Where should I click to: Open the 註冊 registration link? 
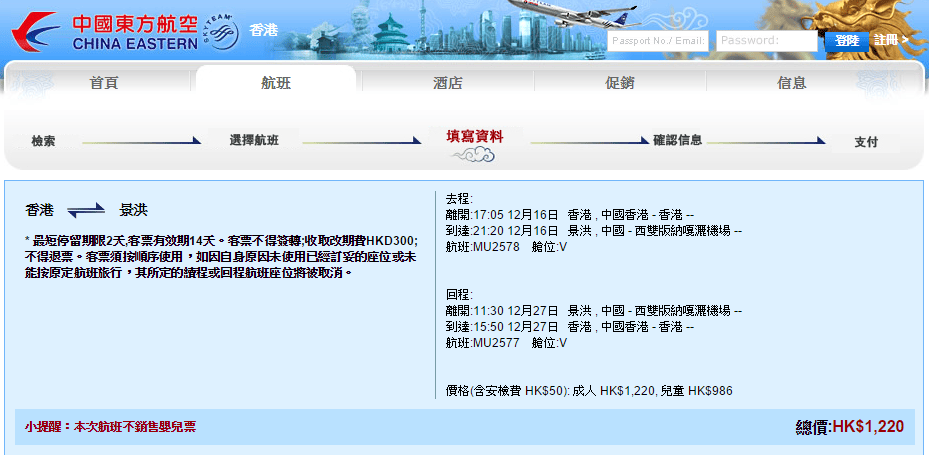coord(889,40)
